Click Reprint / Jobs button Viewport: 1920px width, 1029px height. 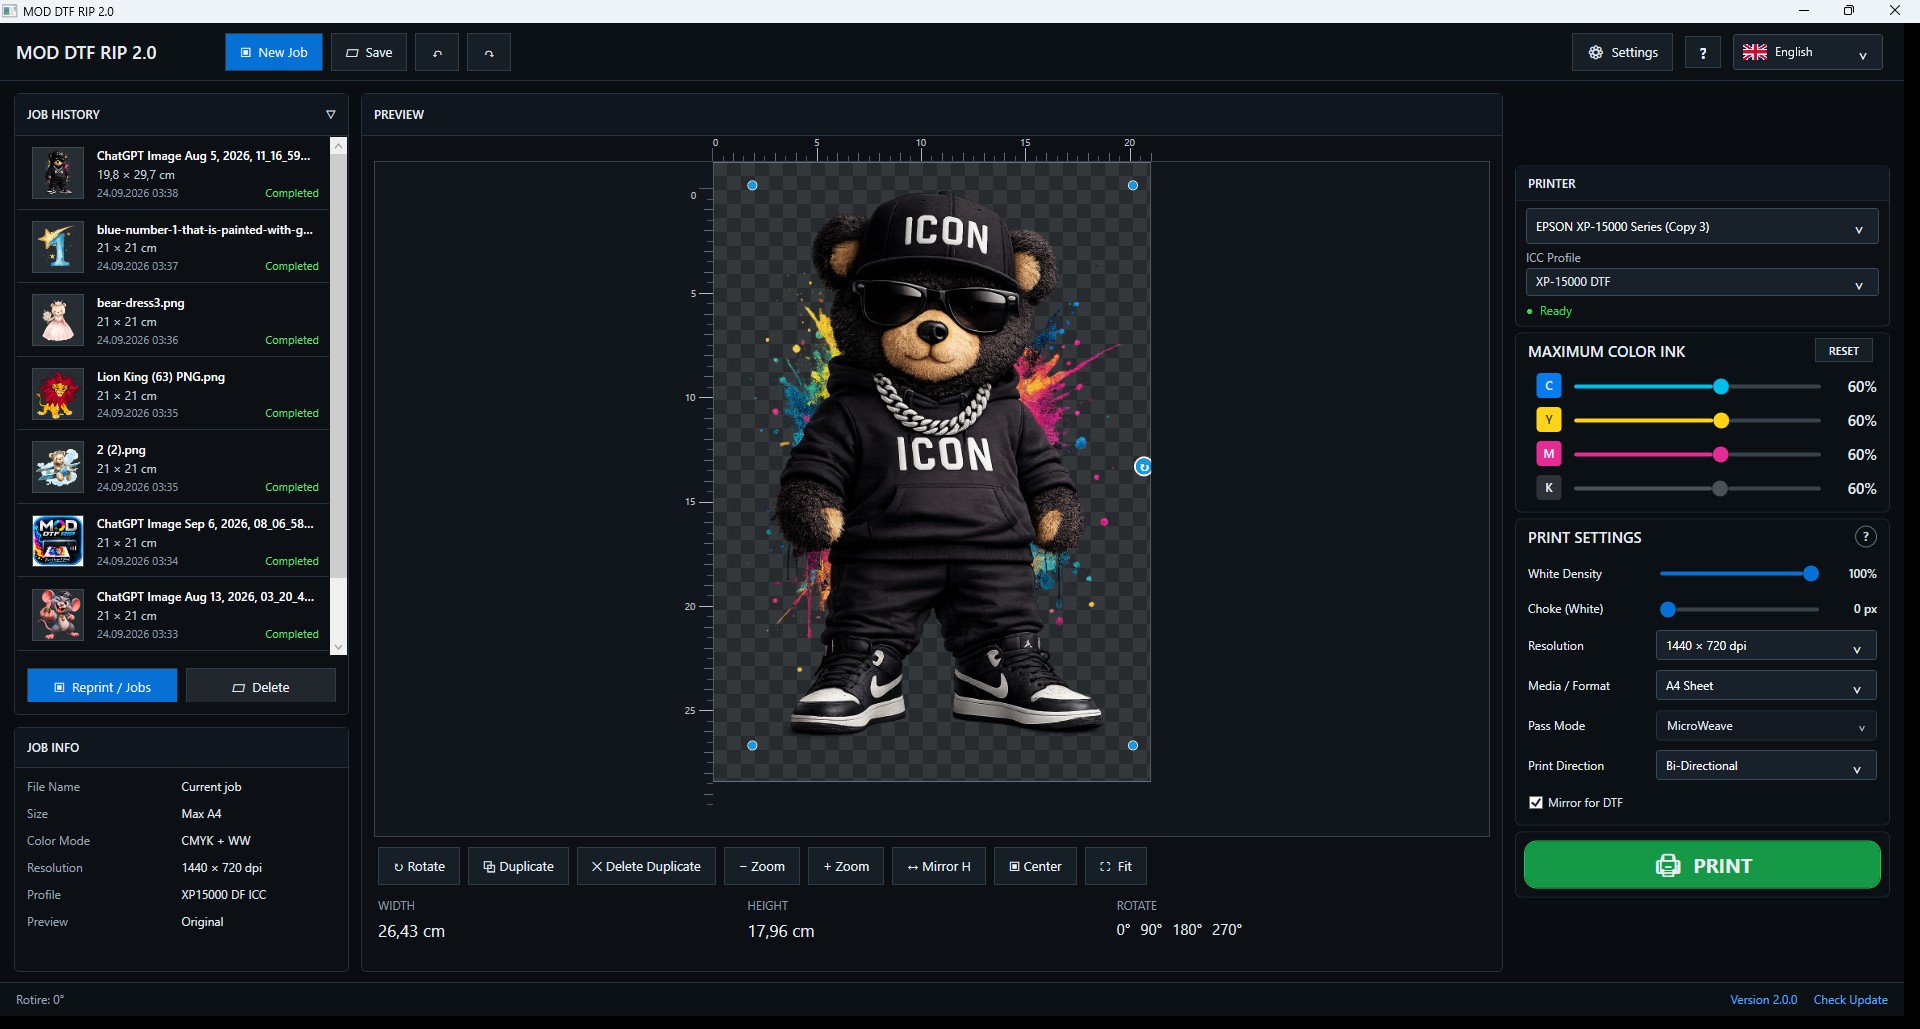pos(102,687)
